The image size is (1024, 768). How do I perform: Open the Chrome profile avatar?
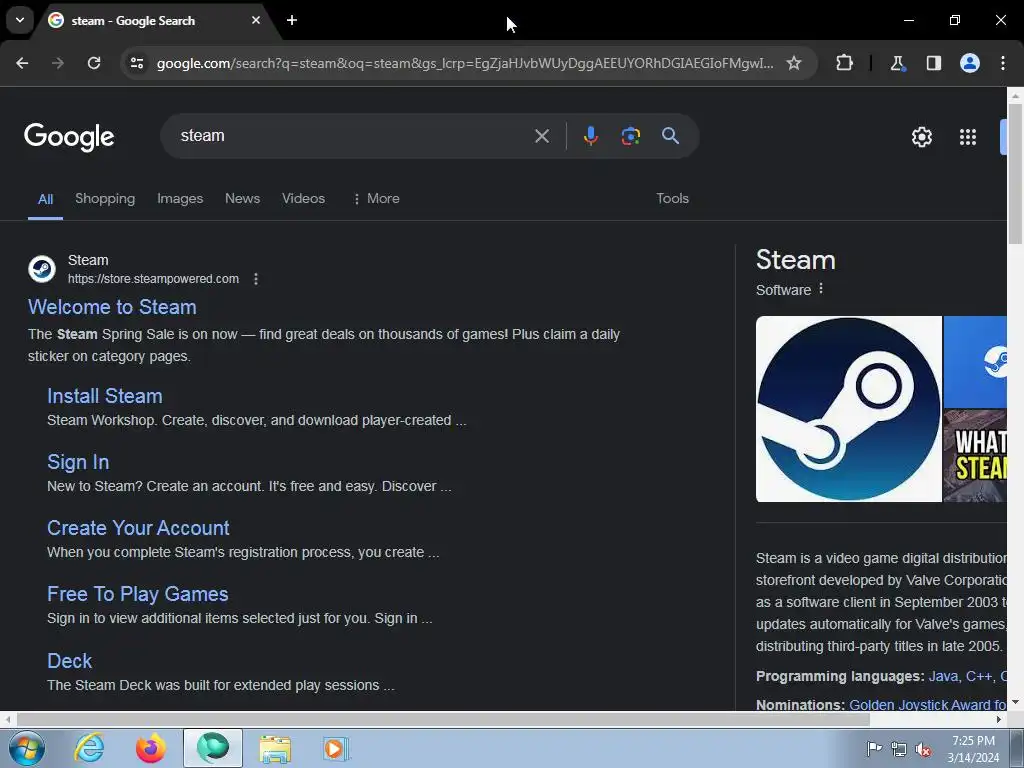[969, 63]
